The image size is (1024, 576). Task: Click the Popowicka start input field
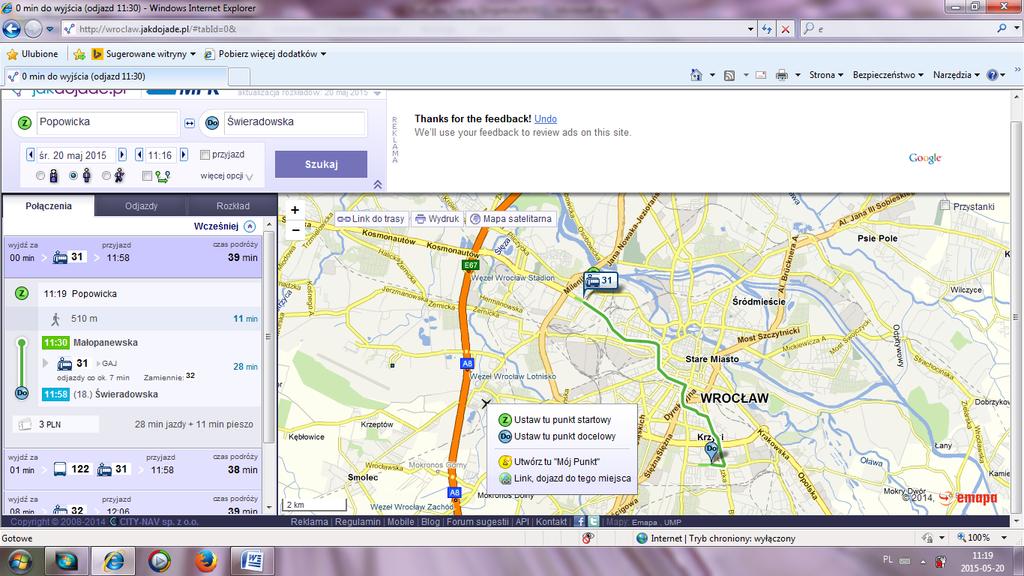(x=107, y=122)
